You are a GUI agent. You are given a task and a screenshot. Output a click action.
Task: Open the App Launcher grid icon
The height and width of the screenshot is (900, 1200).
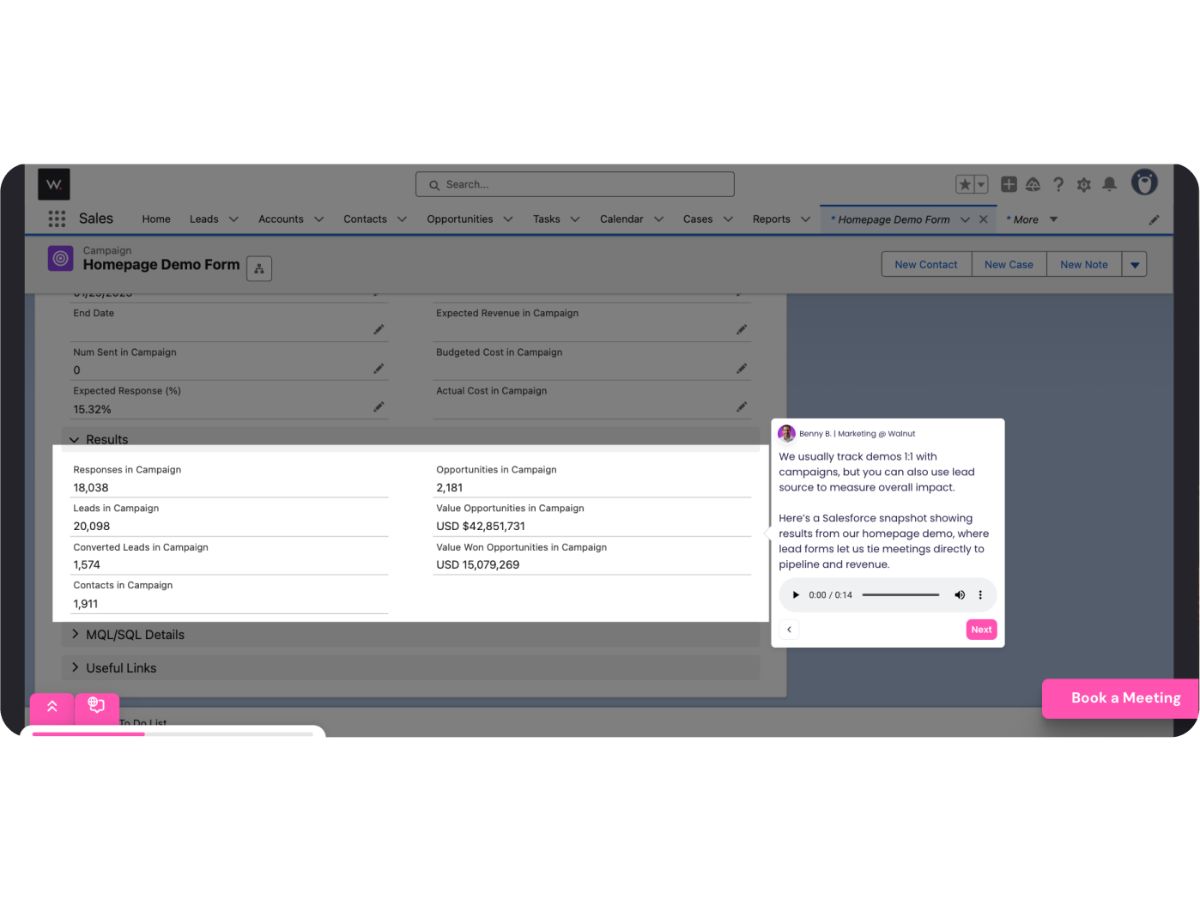pos(57,219)
